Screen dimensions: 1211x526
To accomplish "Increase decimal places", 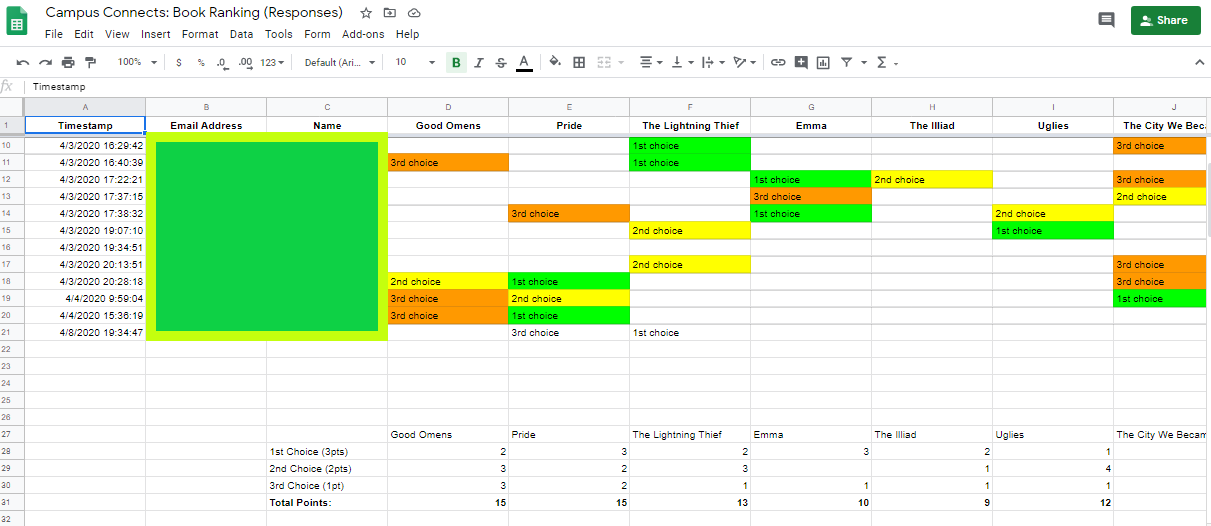I will point(246,62).
